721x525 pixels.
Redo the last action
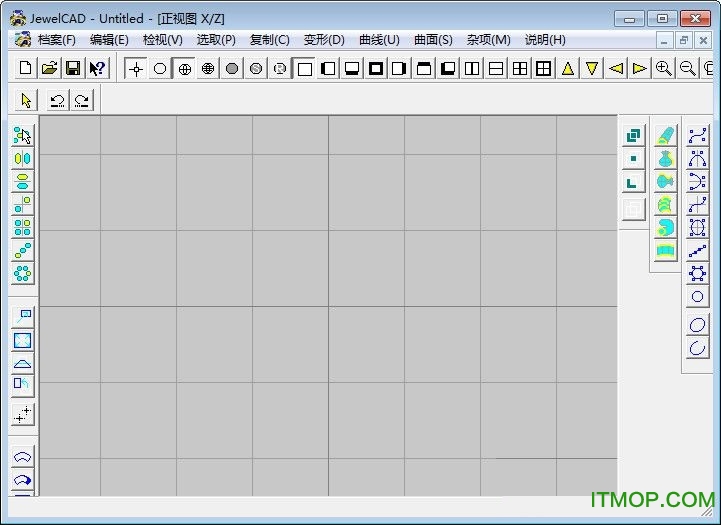[x=82, y=100]
